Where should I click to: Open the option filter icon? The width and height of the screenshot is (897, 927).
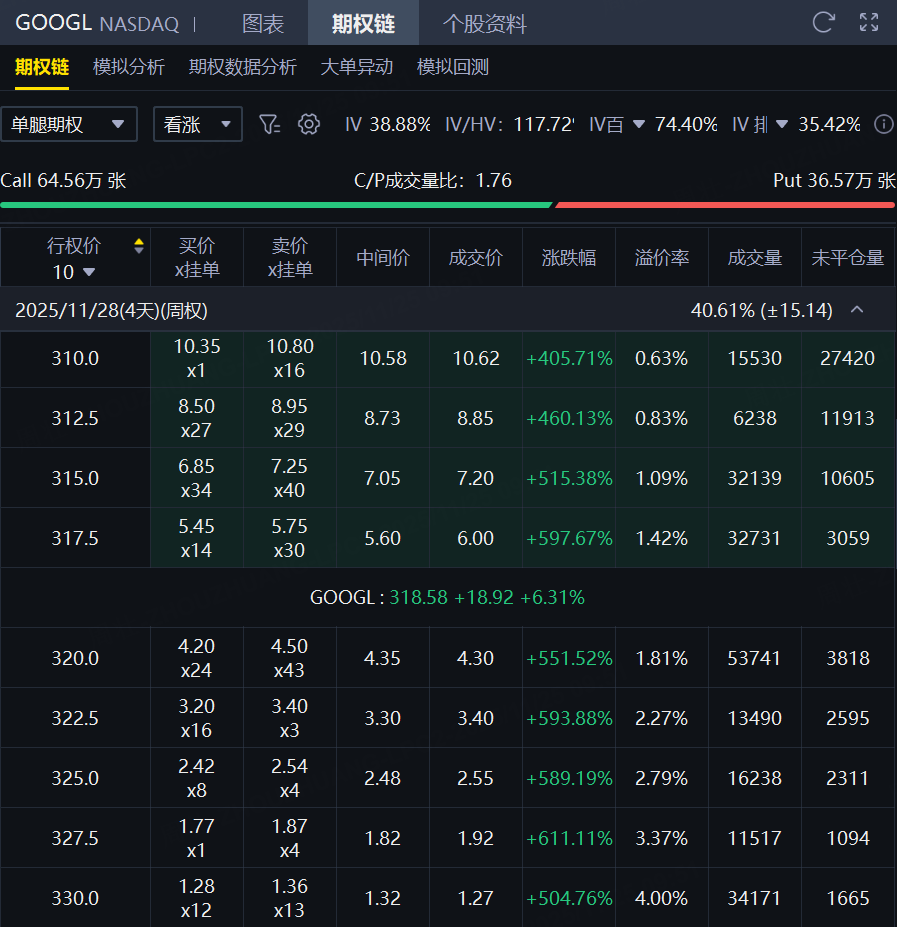point(269,124)
